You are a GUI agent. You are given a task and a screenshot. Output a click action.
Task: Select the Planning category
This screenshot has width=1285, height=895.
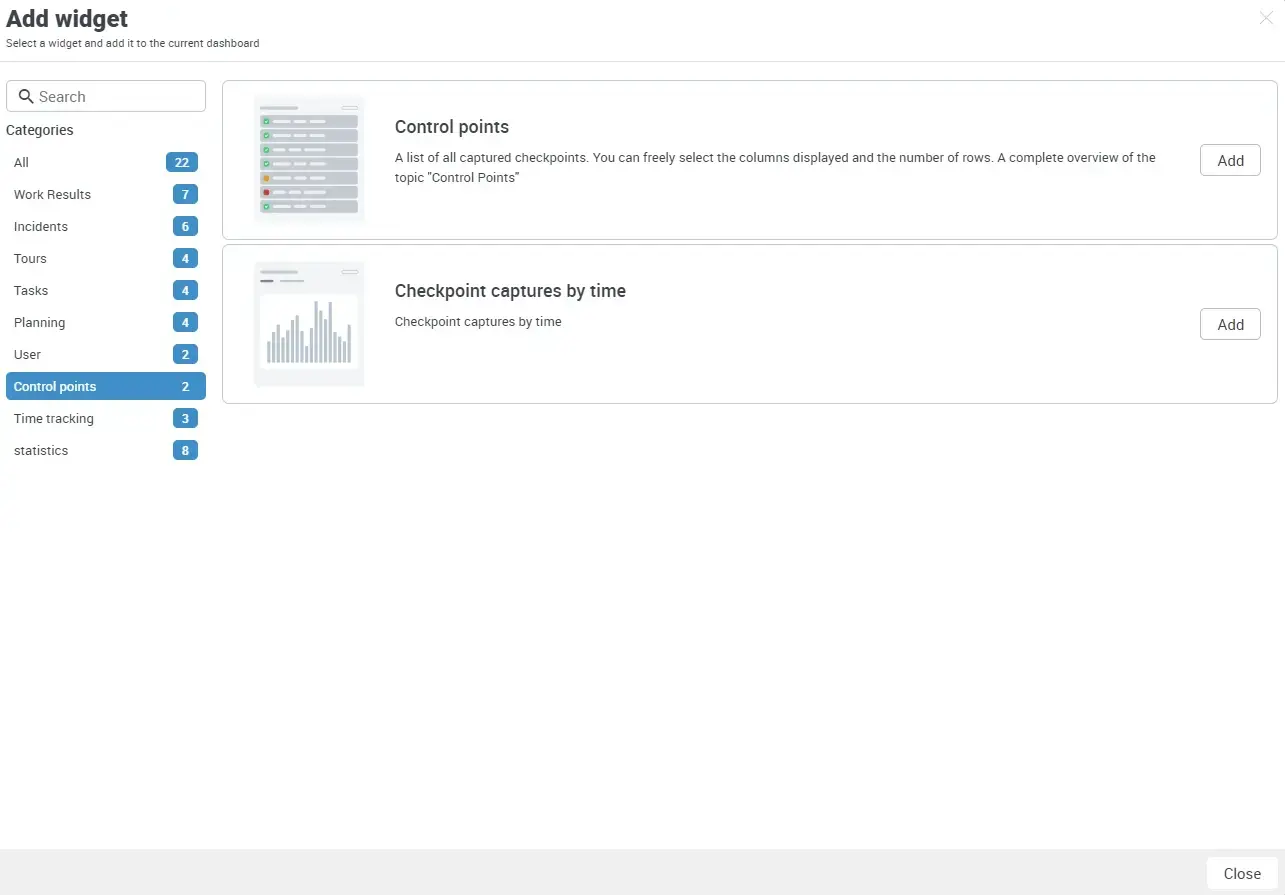[39, 322]
